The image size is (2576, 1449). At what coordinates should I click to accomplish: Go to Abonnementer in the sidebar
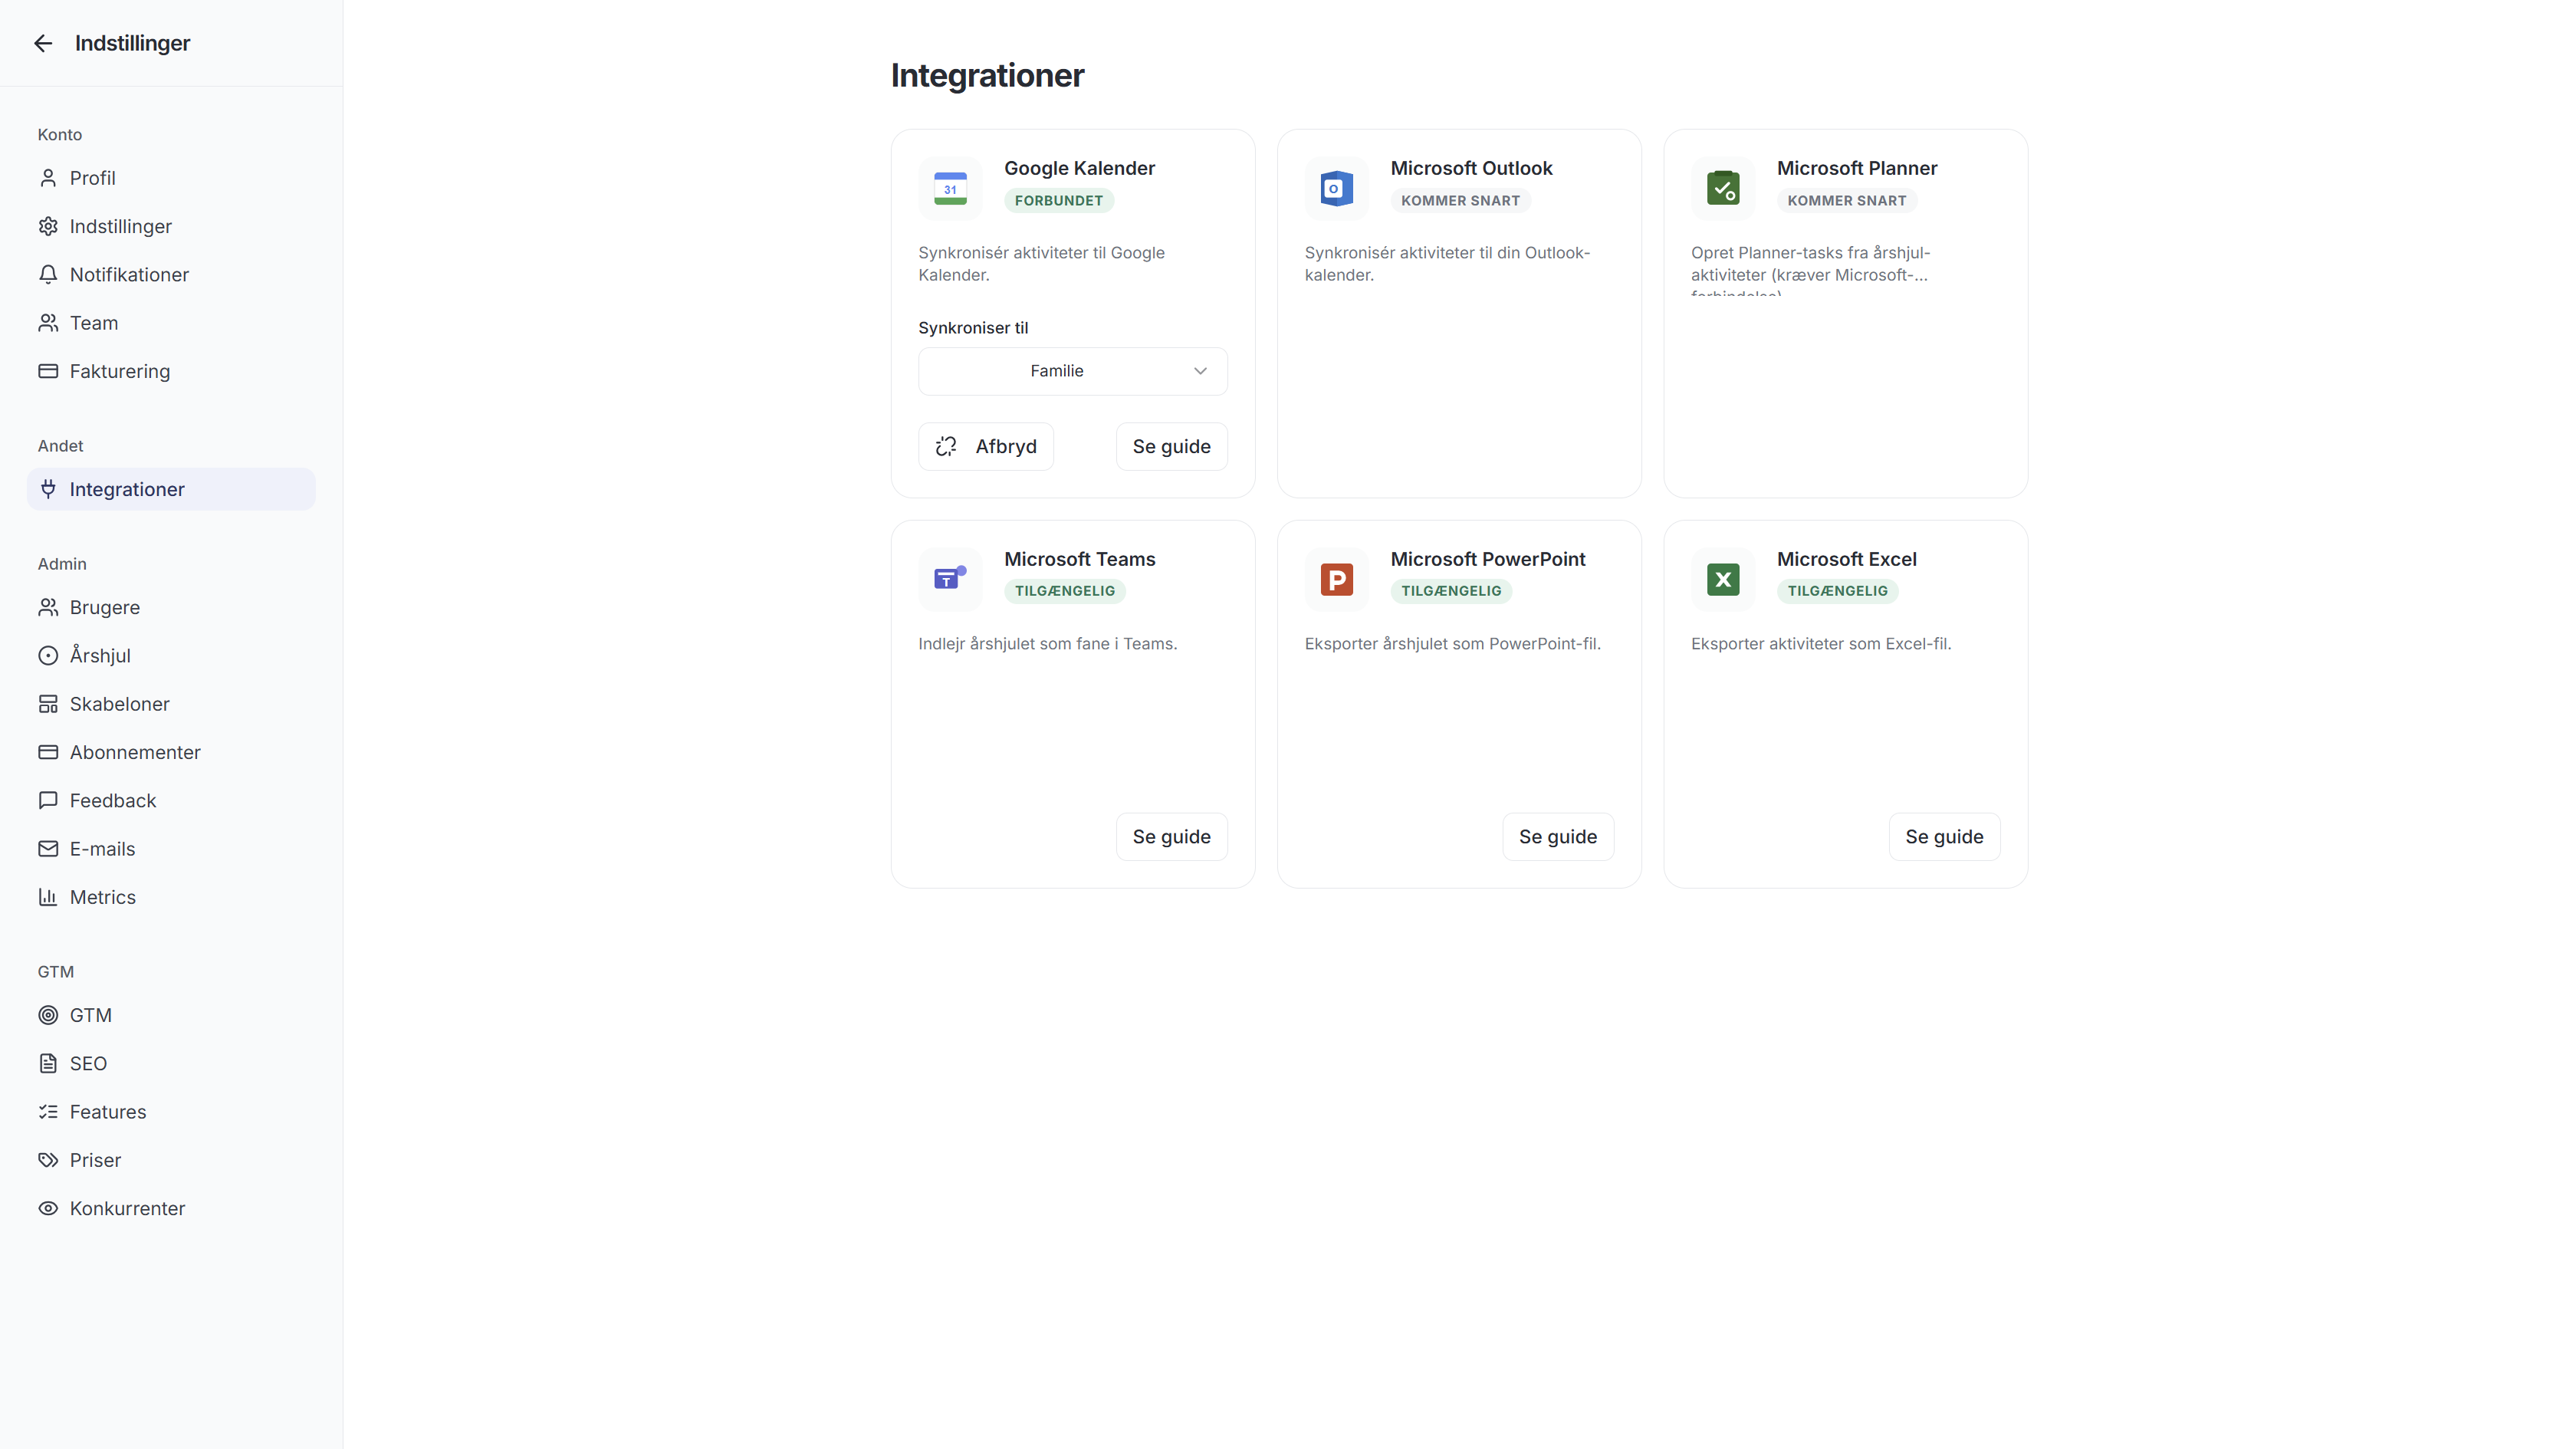pos(171,752)
